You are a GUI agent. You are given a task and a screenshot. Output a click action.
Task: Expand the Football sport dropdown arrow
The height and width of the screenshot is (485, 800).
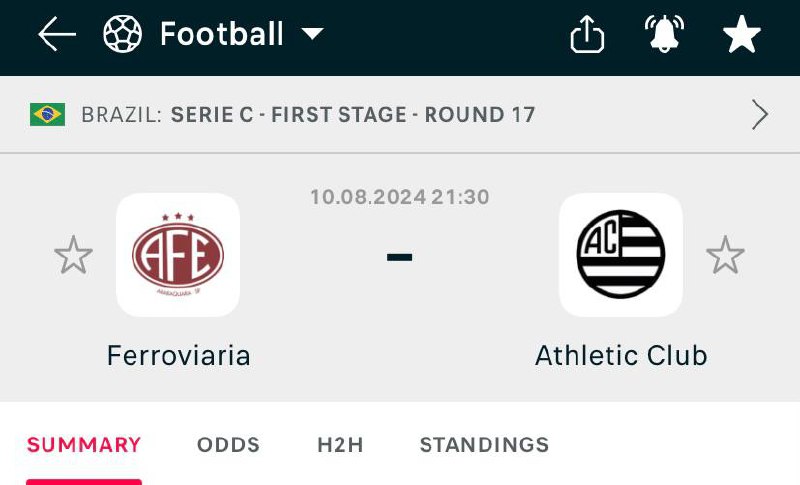coord(312,35)
